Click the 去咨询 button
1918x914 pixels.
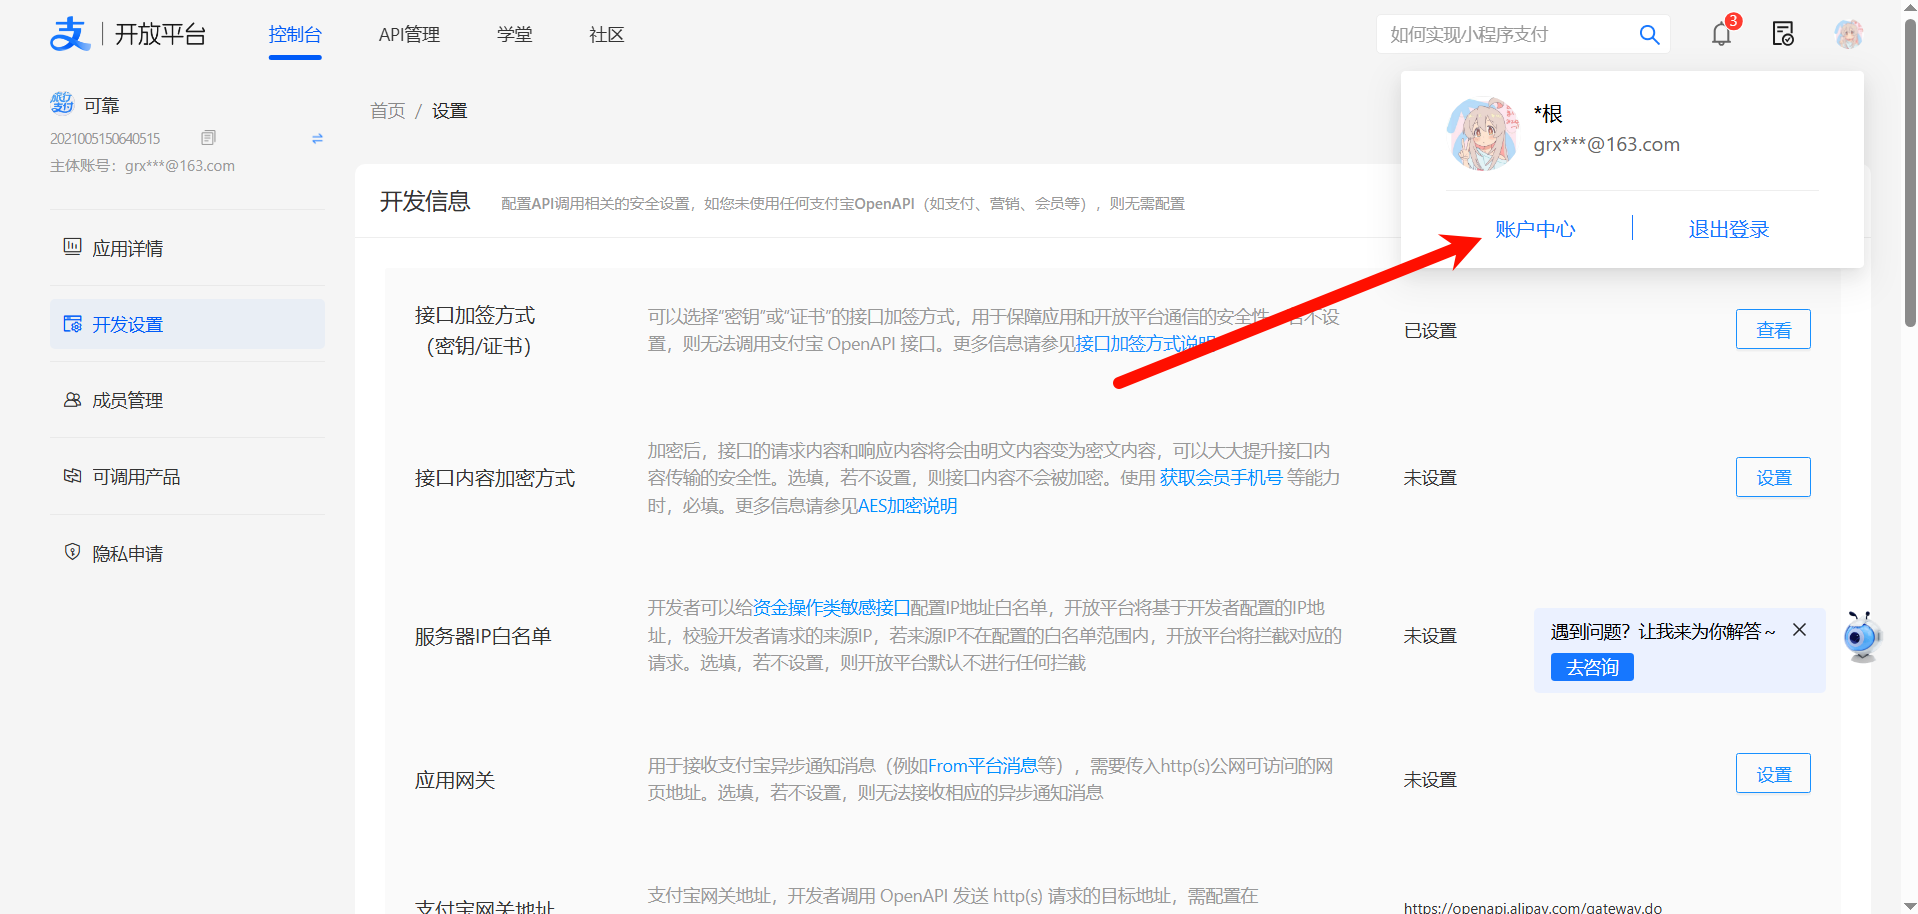coord(1591,667)
